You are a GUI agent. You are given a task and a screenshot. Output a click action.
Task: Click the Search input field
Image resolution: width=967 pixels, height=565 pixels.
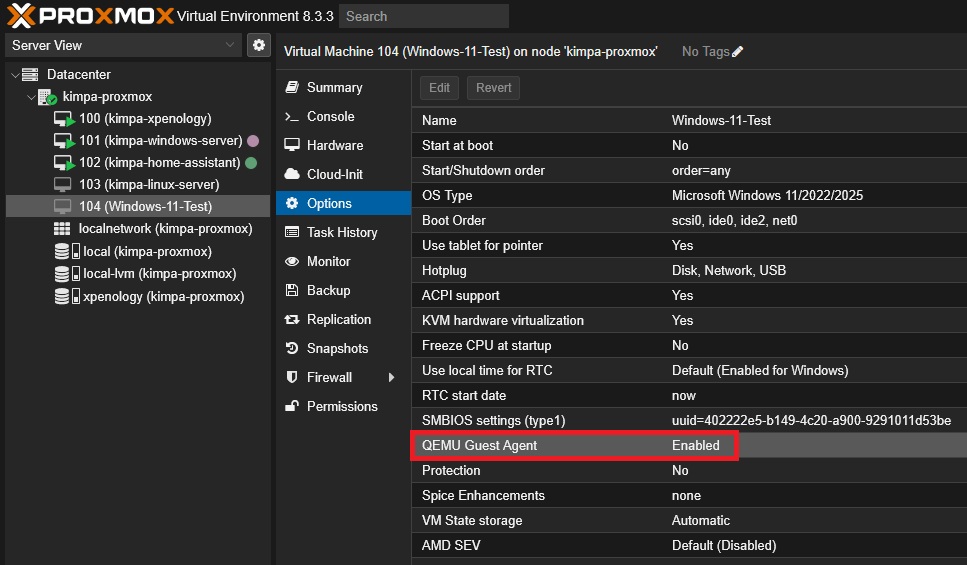point(423,16)
